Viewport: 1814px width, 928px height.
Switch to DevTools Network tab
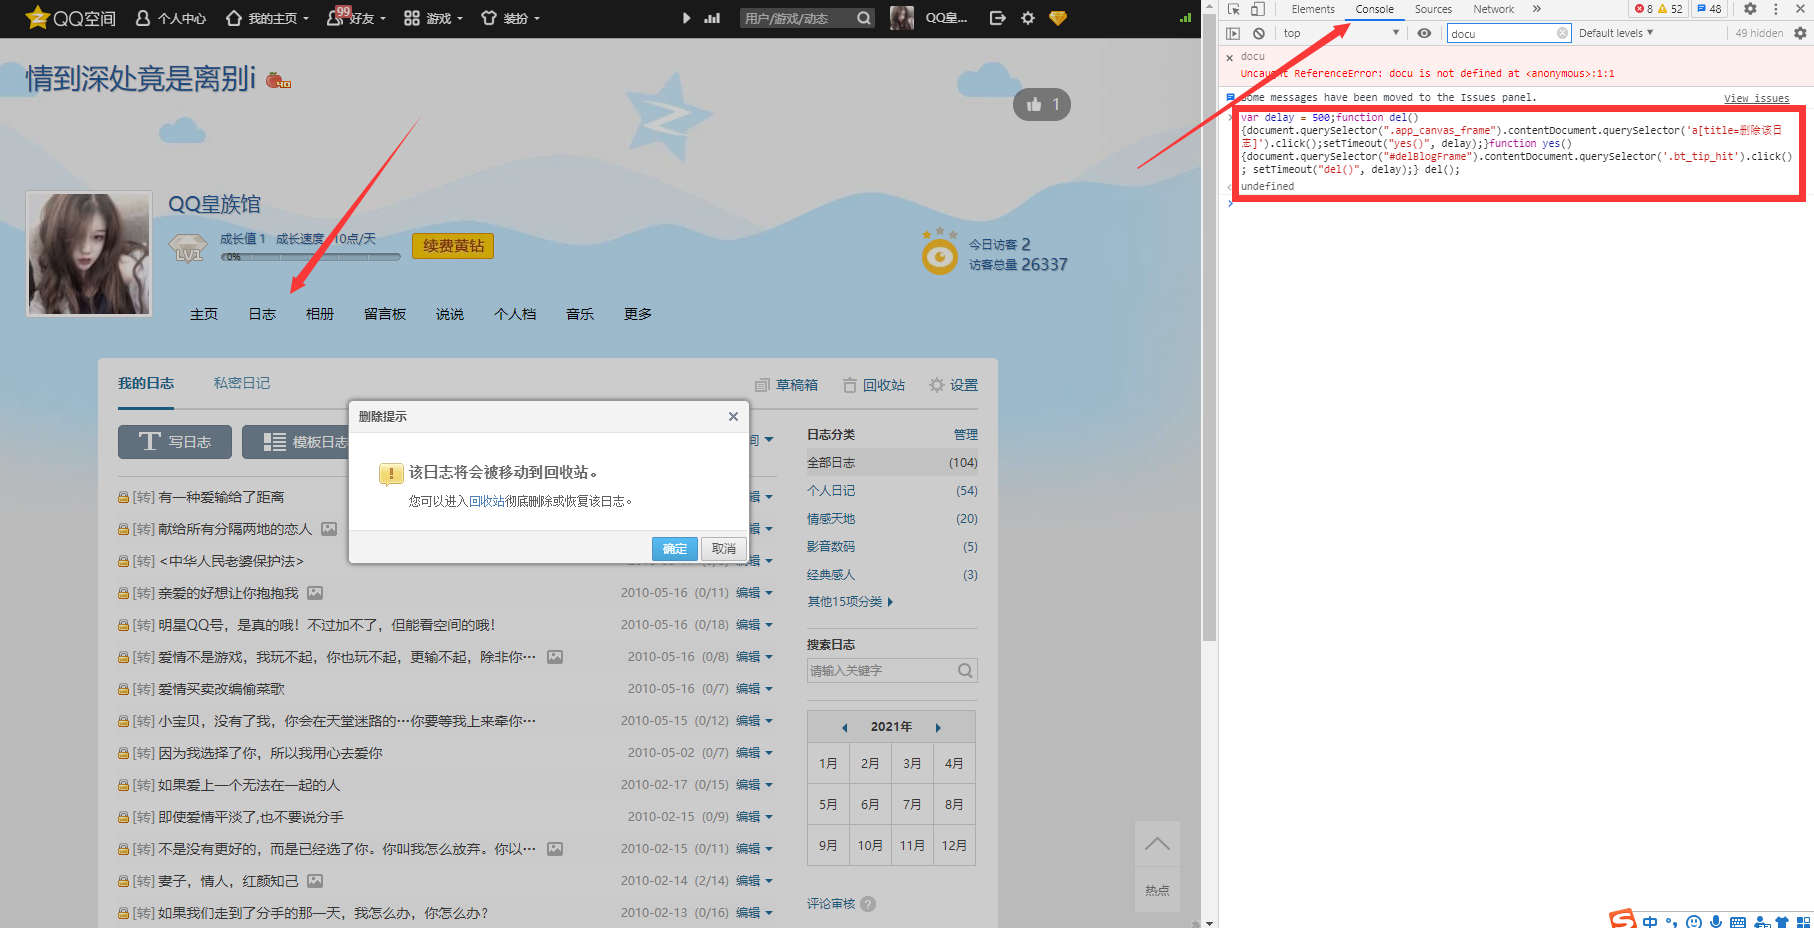coord(1494,9)
